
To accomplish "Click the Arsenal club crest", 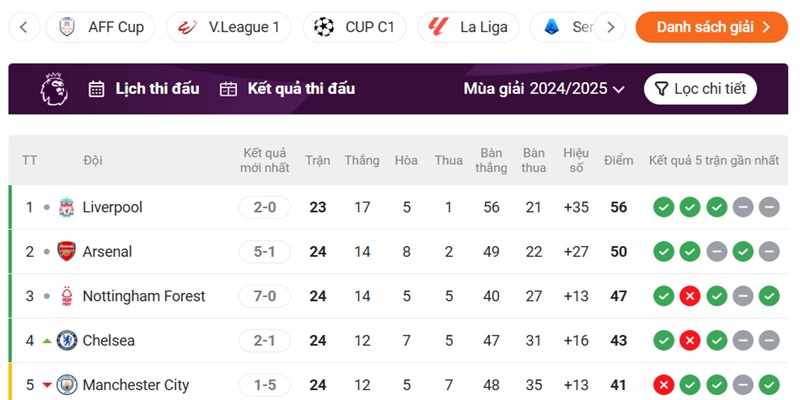I will point(66,252).
